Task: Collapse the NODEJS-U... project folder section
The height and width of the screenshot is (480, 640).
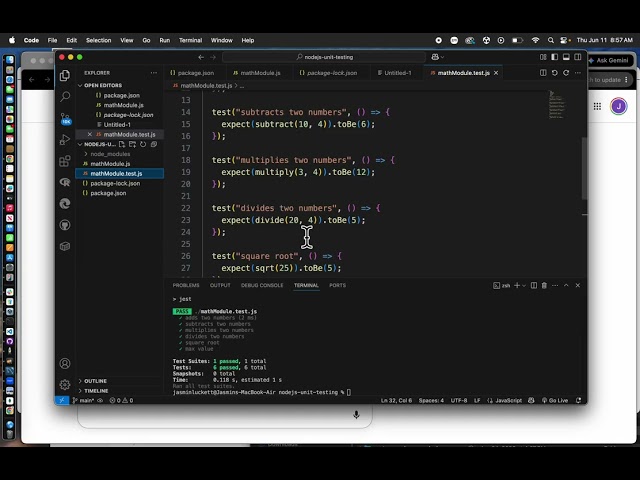Action: pos(100,144)
